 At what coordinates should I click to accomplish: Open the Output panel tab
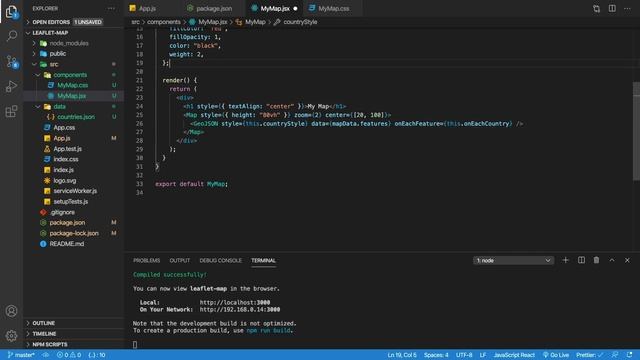[180, 260]
